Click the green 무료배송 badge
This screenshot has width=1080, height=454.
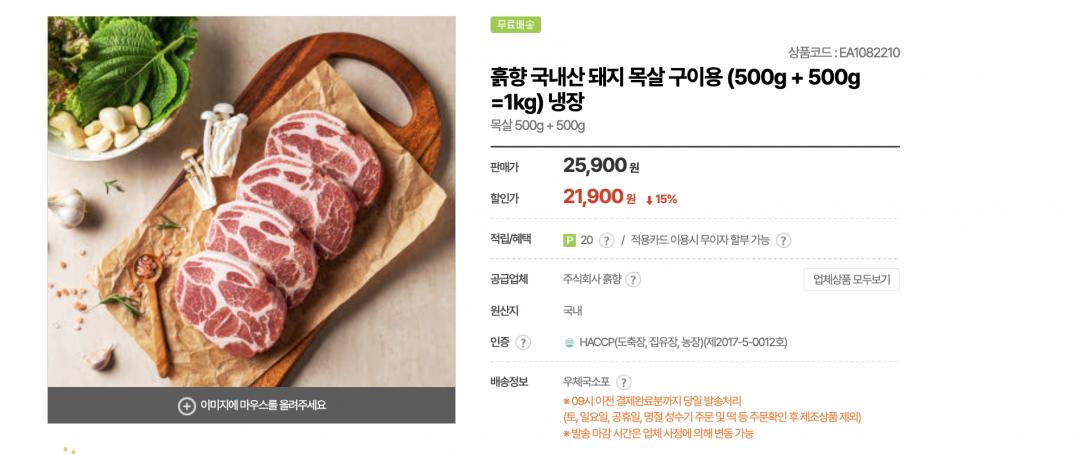point(515,25)
